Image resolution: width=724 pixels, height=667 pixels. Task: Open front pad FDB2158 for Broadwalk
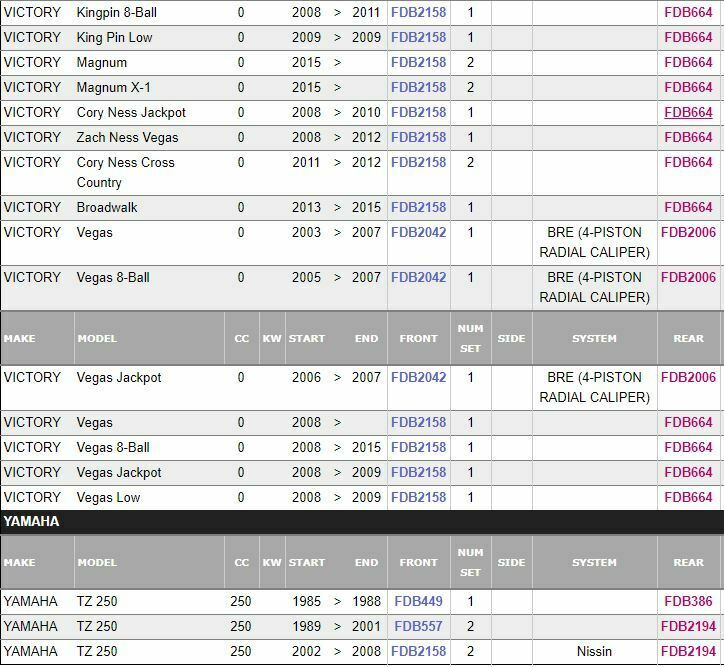[x=418, y=207]
